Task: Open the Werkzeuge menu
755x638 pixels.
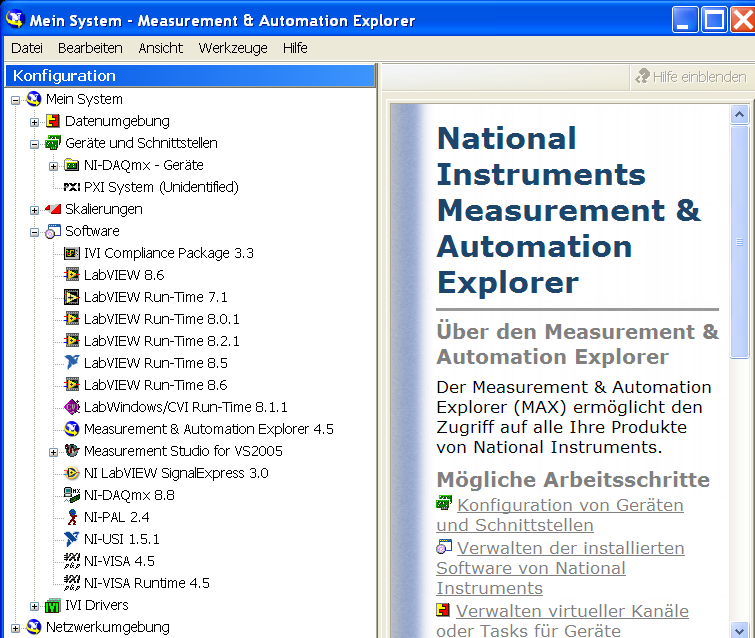Action: coord(233,48)
